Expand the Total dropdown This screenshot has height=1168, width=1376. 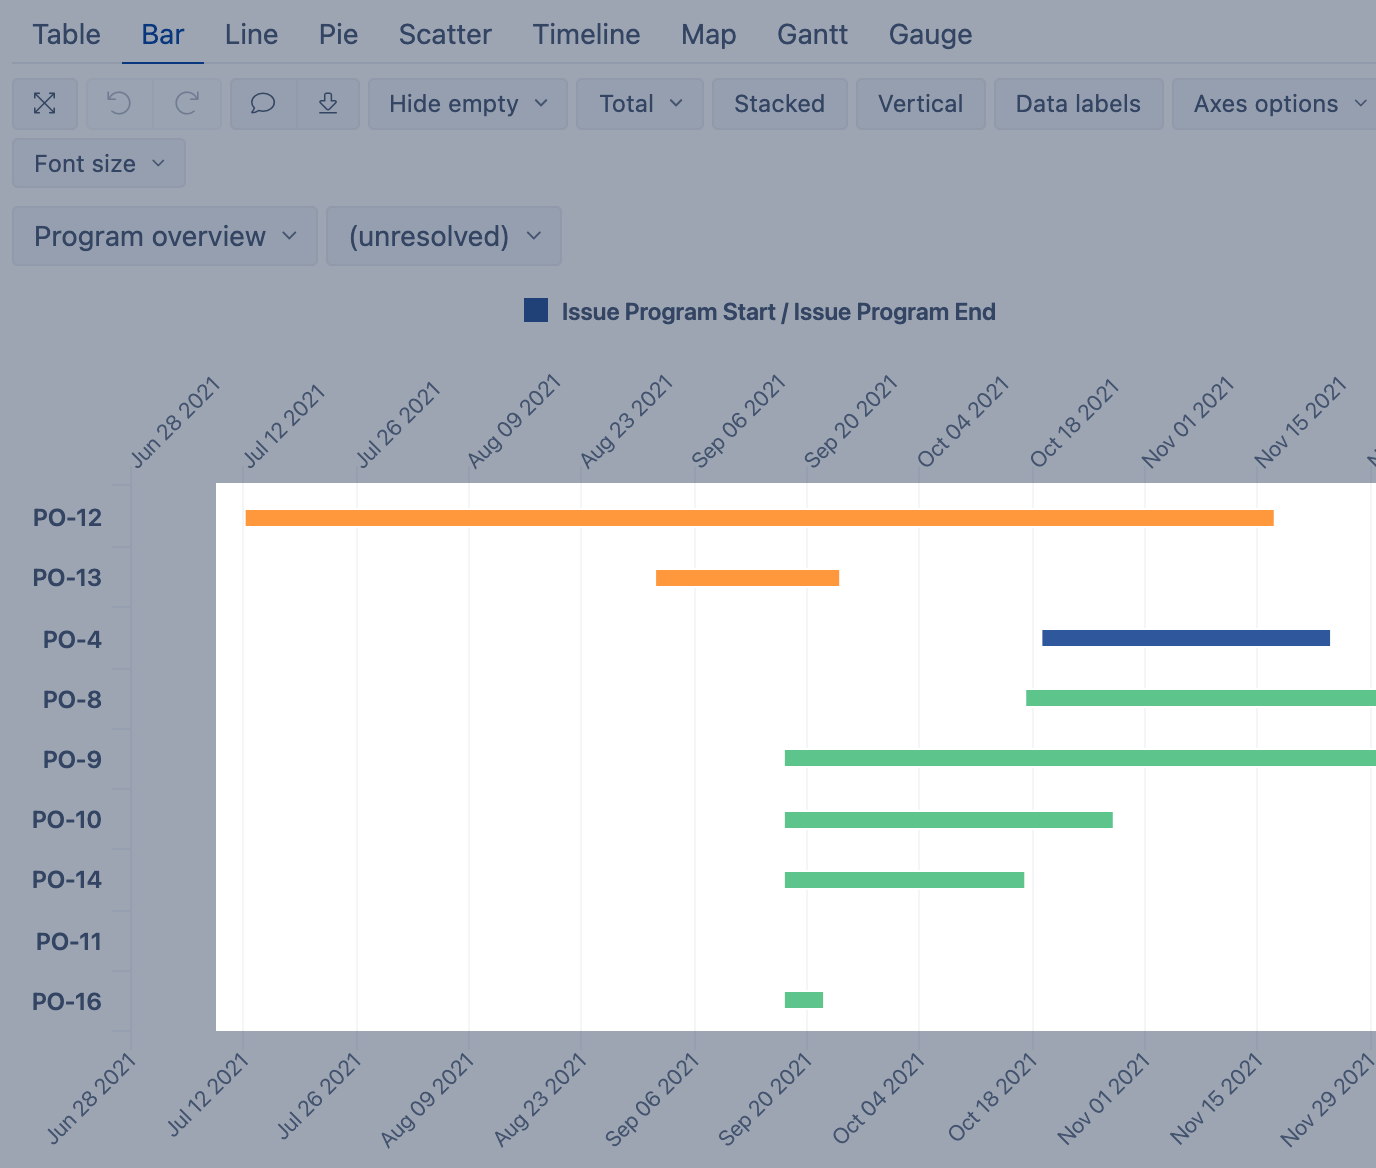coord(640,104)
